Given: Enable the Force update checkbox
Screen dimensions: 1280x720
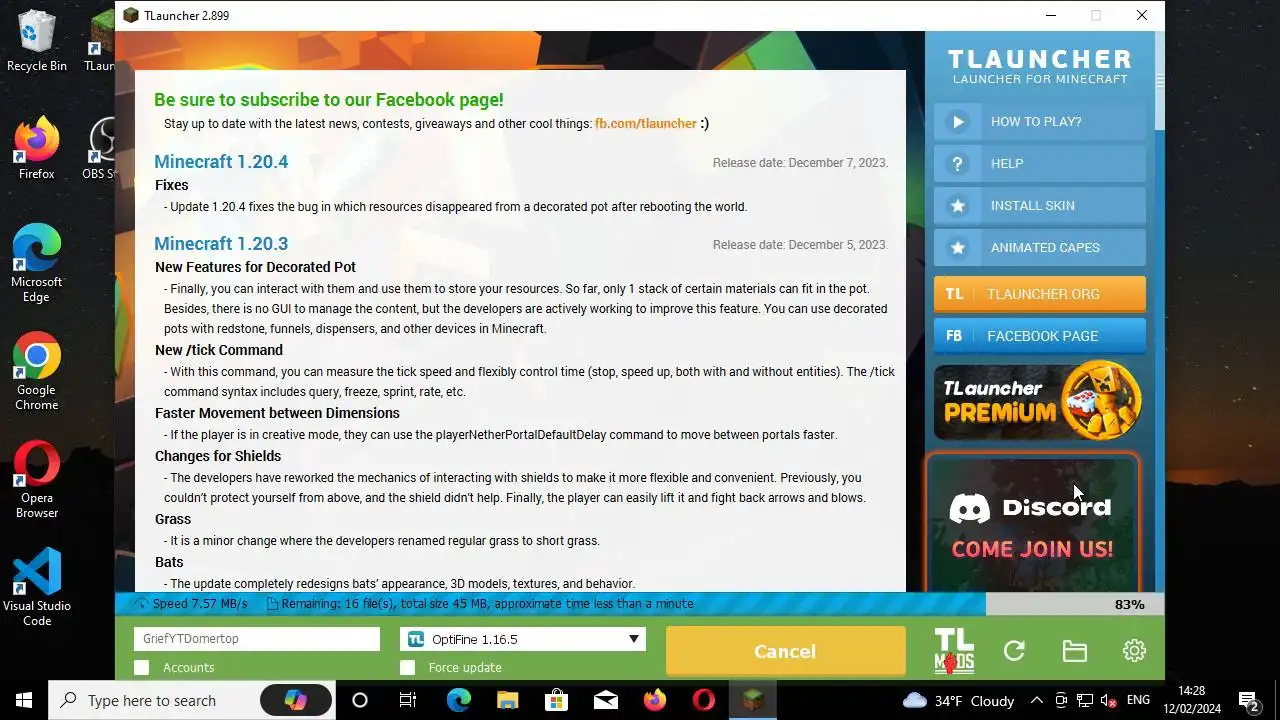Looking at the screenshot, I should 407,667.
